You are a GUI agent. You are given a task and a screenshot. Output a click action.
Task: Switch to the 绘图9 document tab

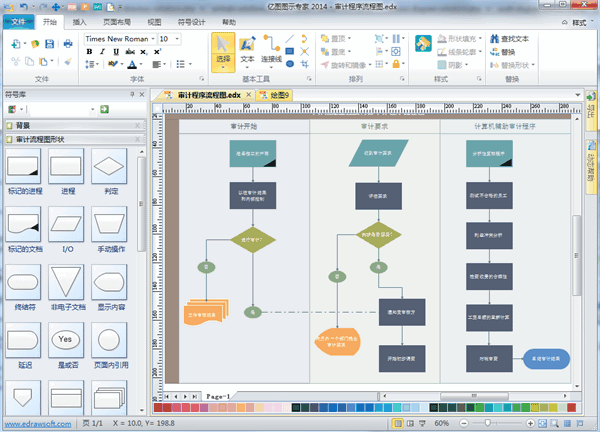pyautogui.click(x=276, y=95)
